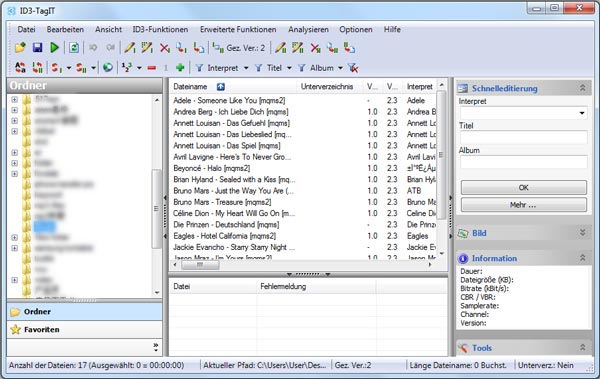Screen dimensions: 600x379
Task: Collapse the Information panel section
Action: pyautogui.click(x=582, y=258)
